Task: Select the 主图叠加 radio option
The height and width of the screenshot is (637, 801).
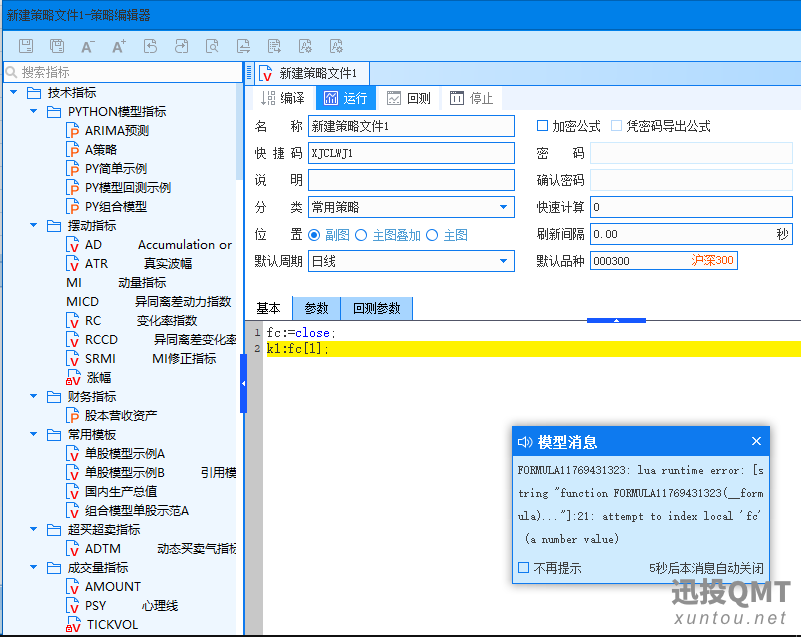Action: (363, 235)
